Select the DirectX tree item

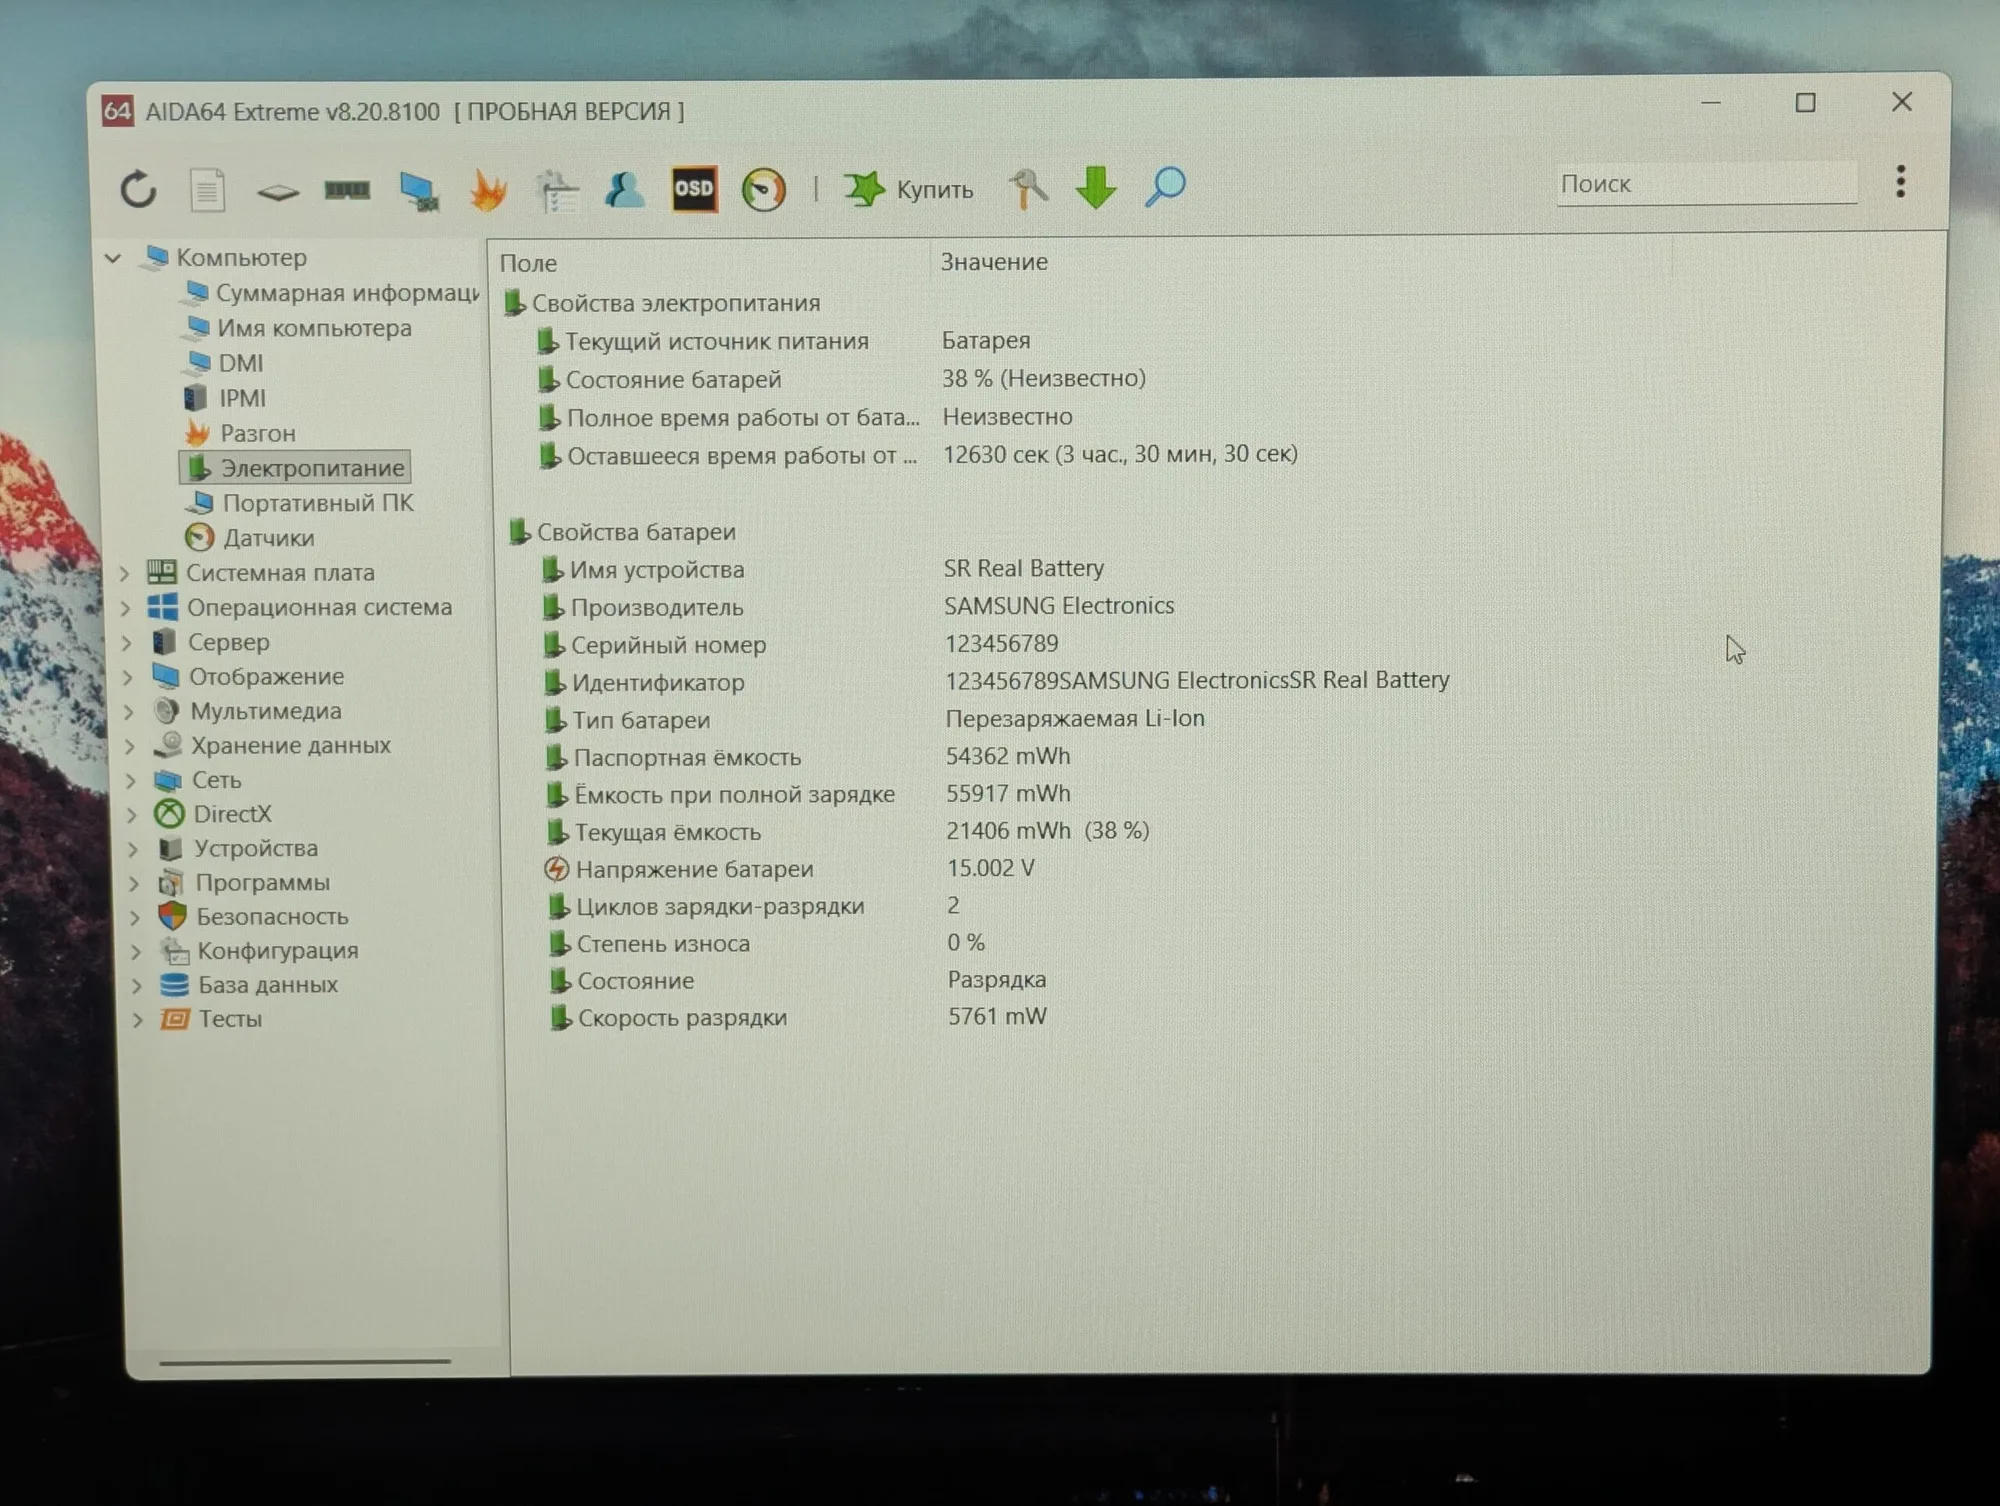pyautogui.click(x=213, y=814)
